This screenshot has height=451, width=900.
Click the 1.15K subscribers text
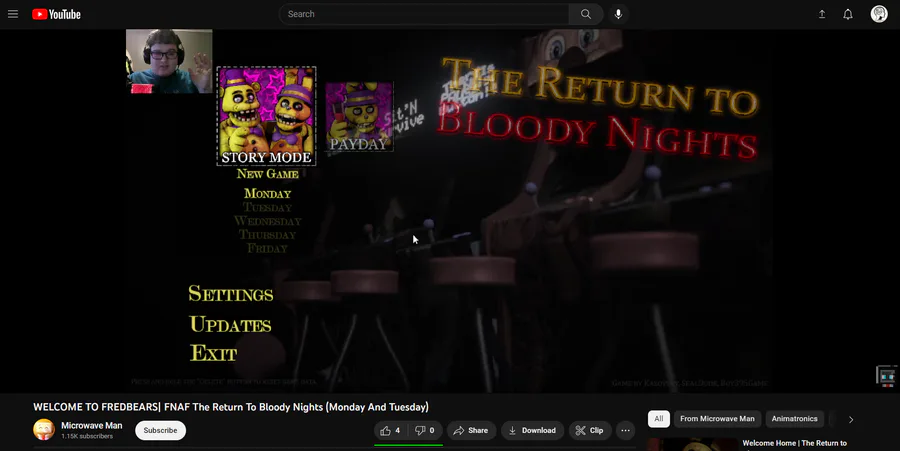[87, 436]
